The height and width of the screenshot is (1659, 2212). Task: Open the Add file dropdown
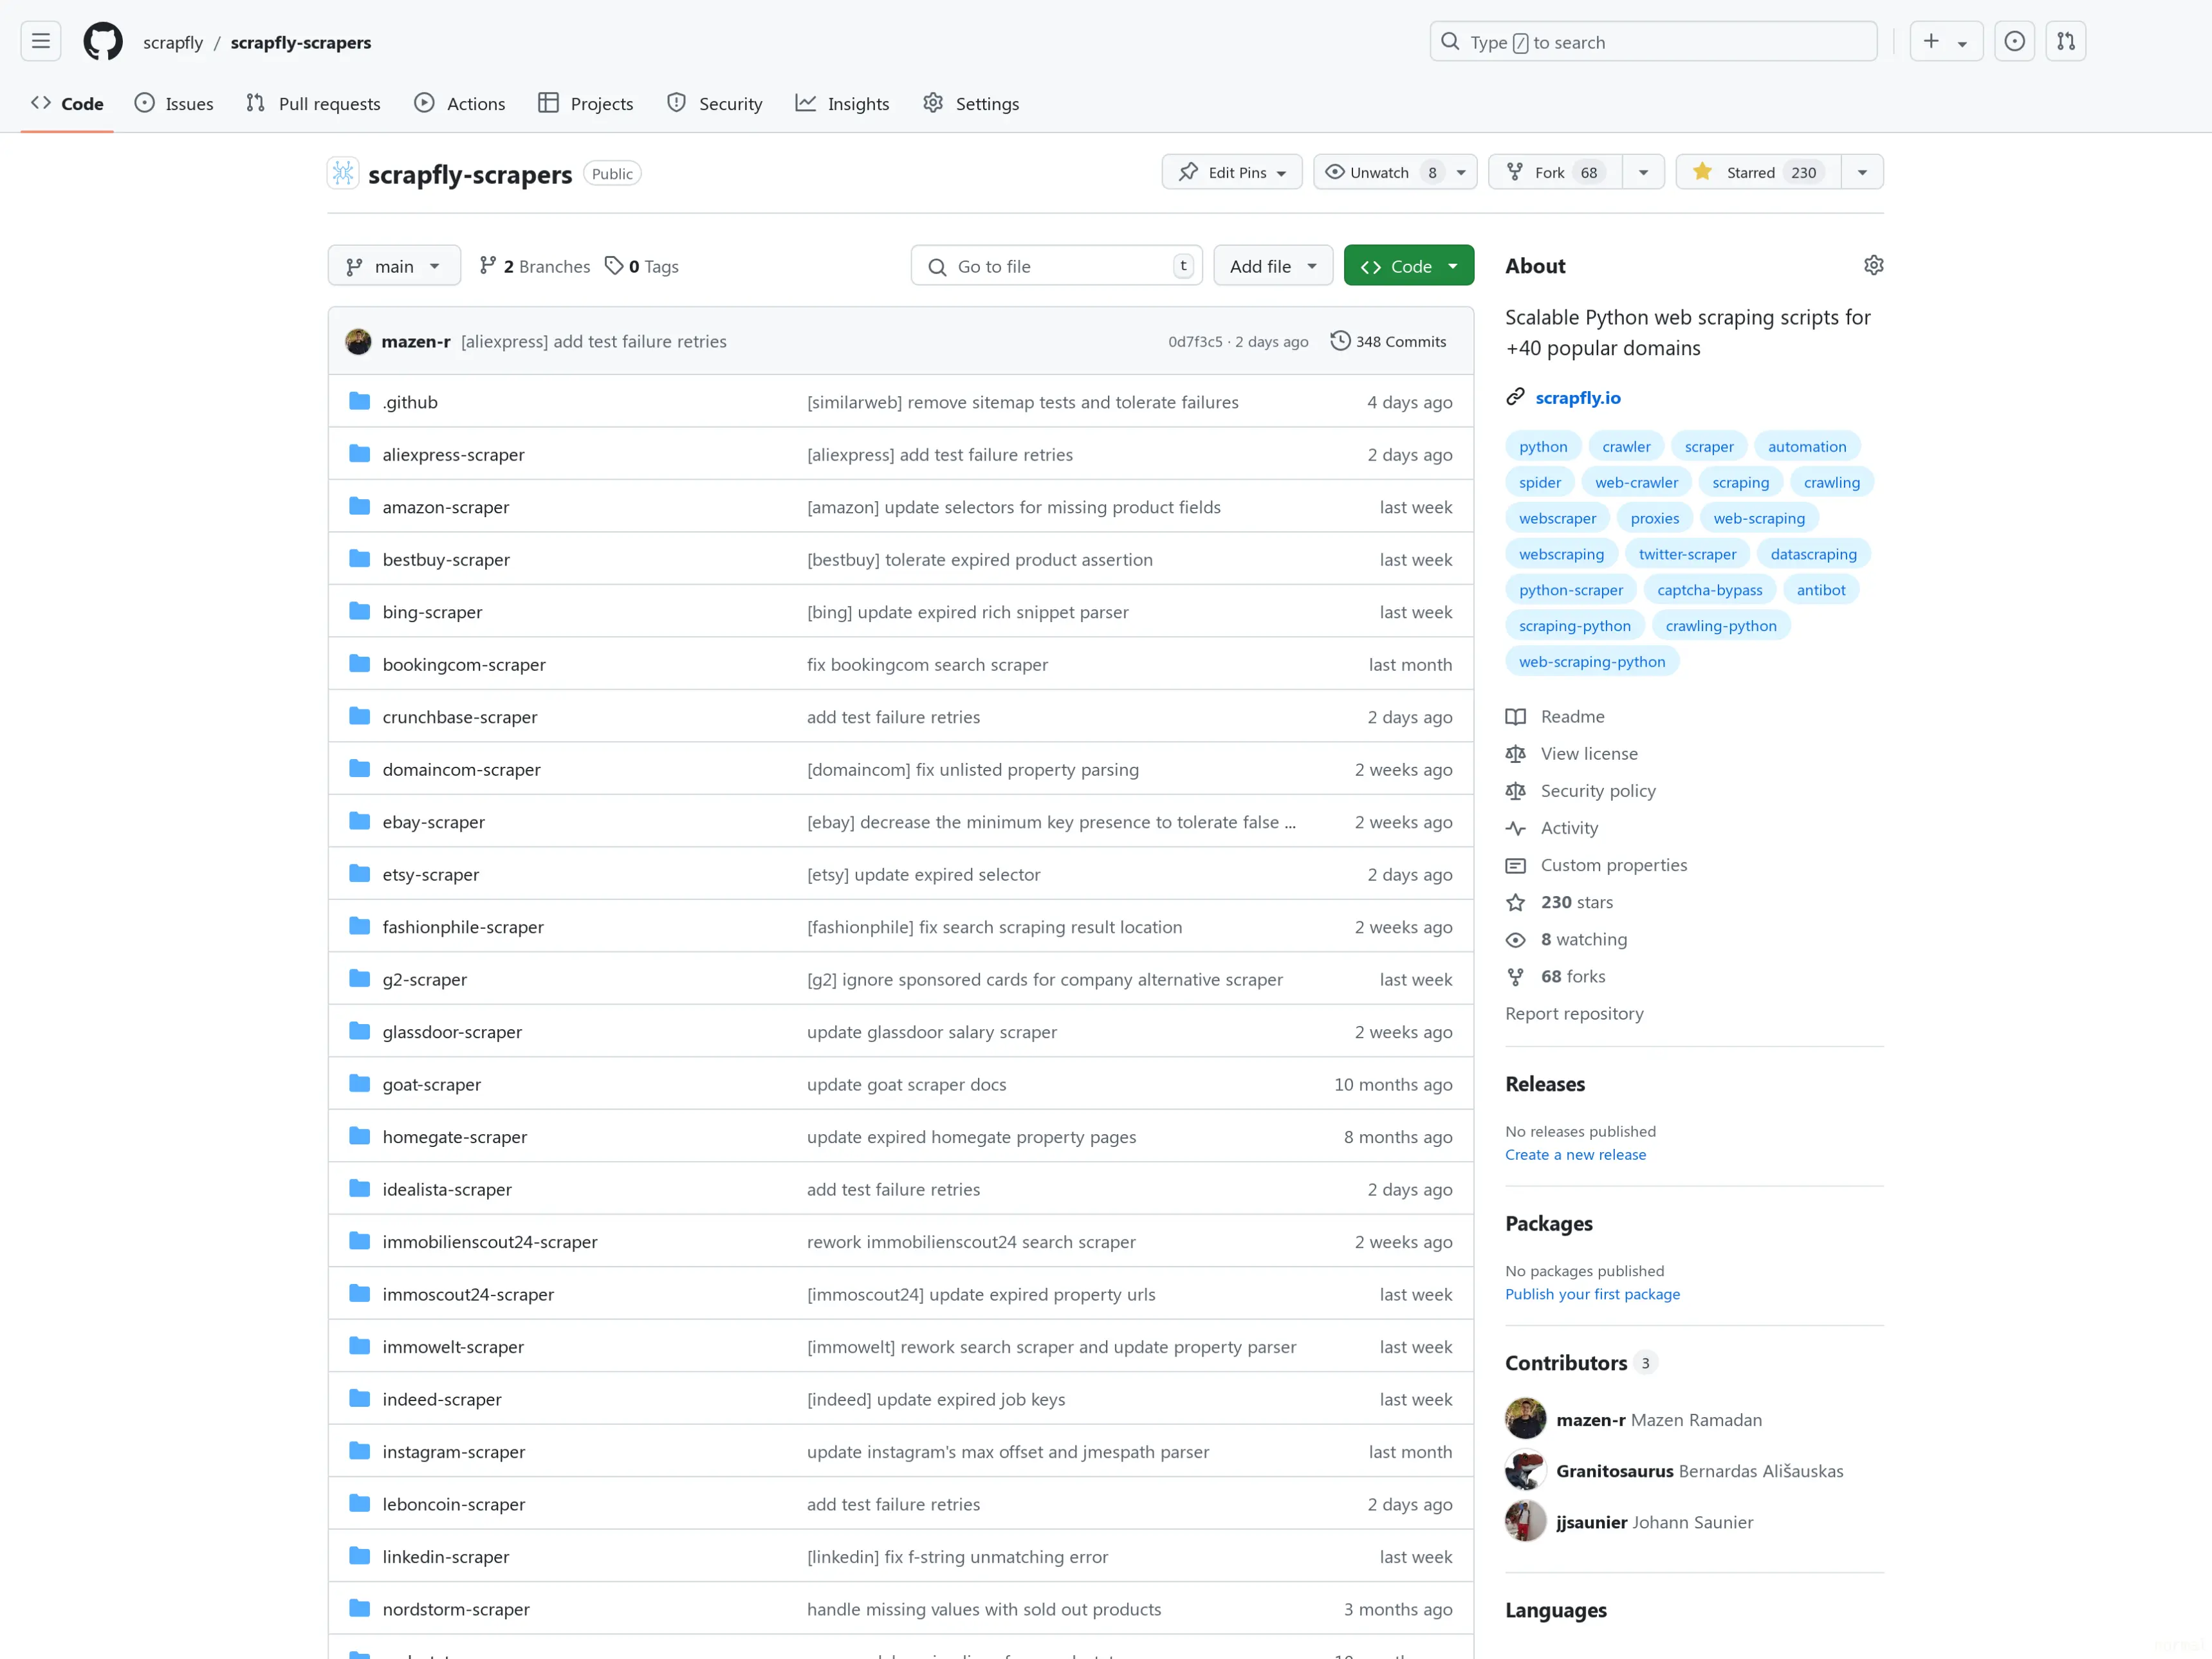[x=1272, y=265]
